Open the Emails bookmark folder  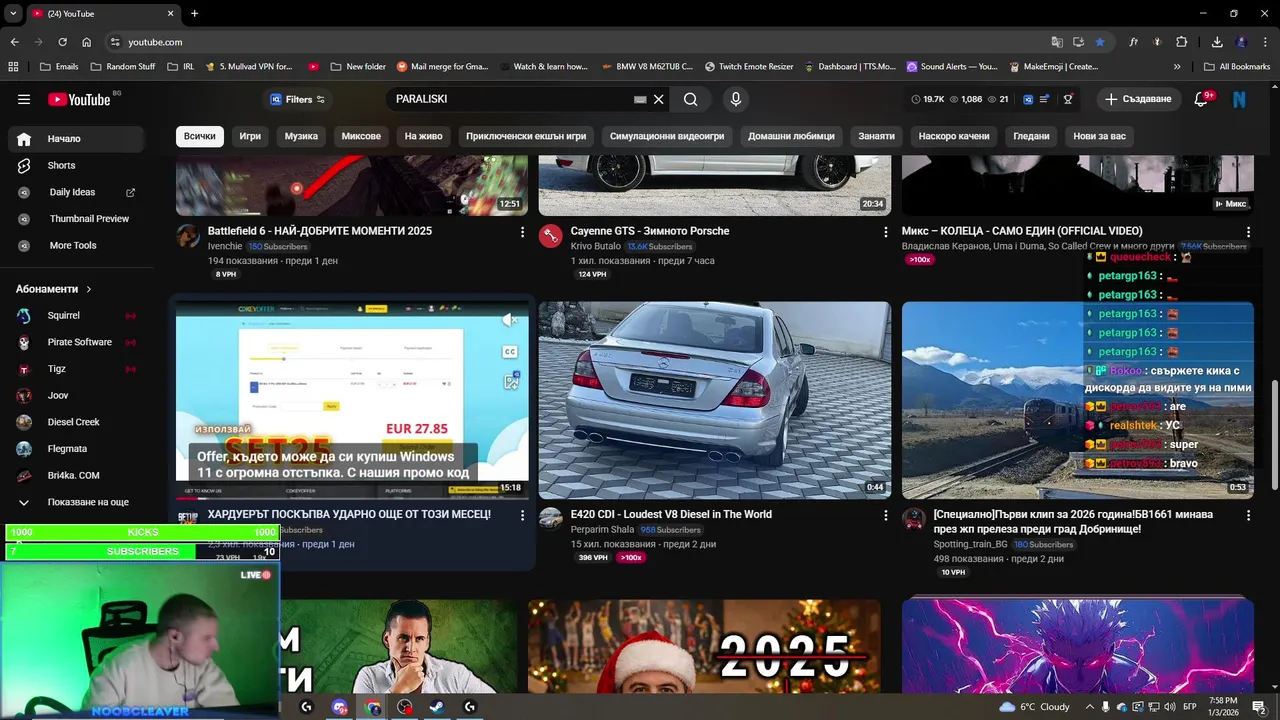(58, 67)
